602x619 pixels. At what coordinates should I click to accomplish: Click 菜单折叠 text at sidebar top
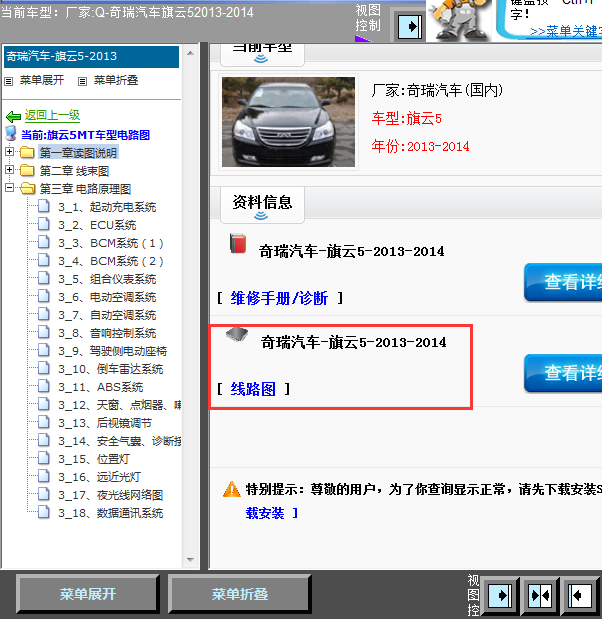click(x=116, y=80)
